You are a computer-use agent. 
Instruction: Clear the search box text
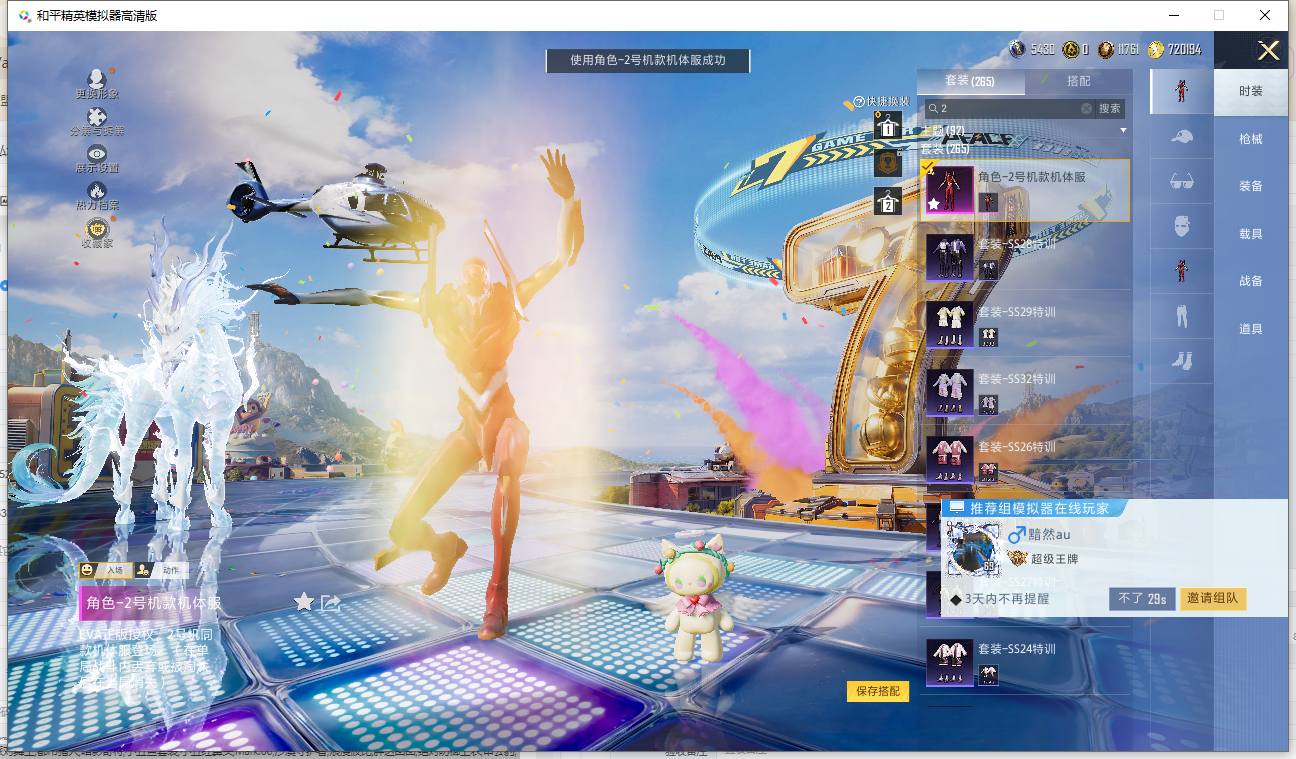(x=1086, y=108)
